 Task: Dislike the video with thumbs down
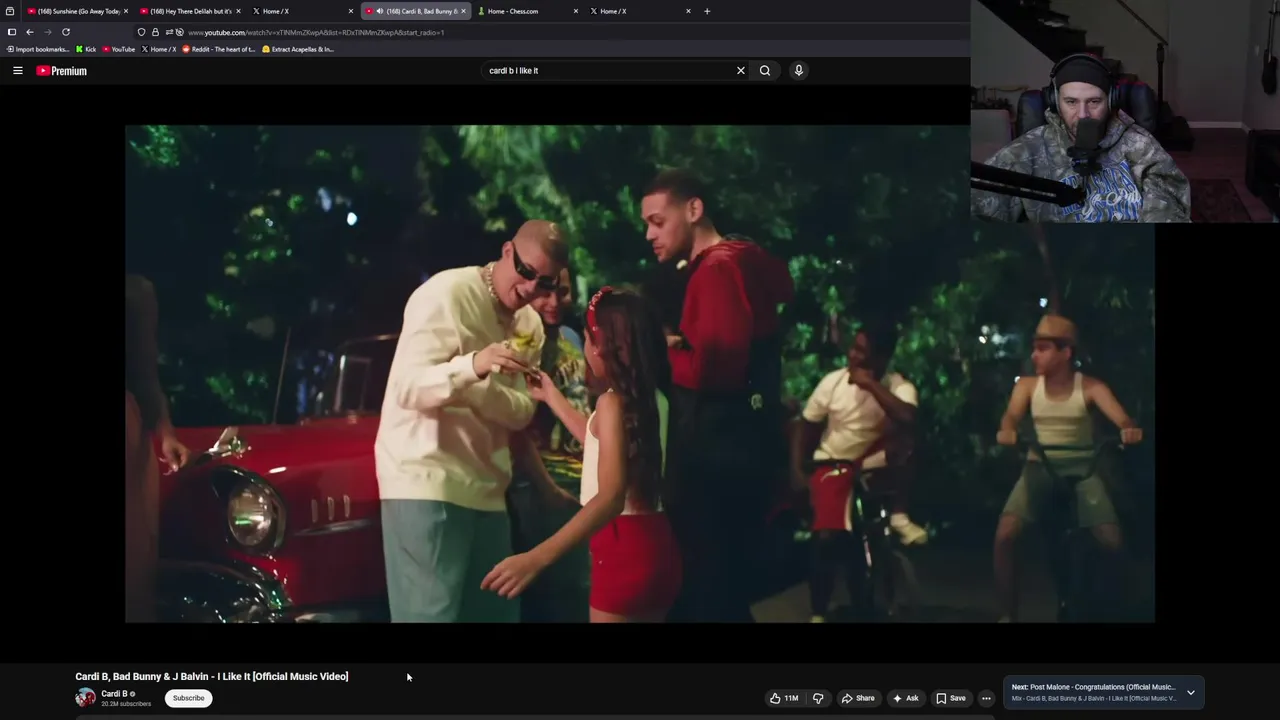click(x=818, y=698)
